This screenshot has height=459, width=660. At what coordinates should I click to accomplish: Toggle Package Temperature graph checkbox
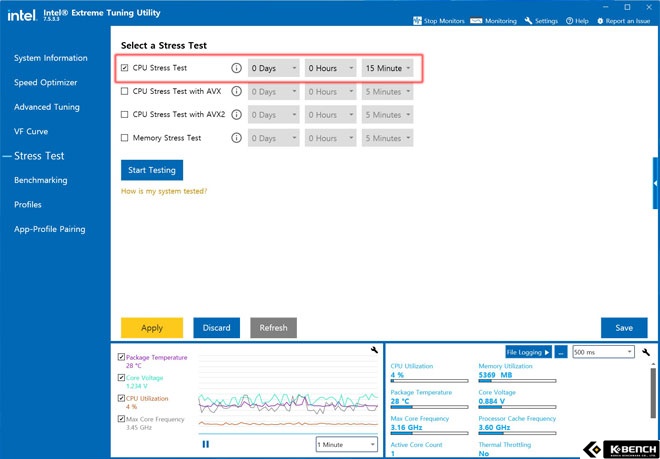(121, 357)
